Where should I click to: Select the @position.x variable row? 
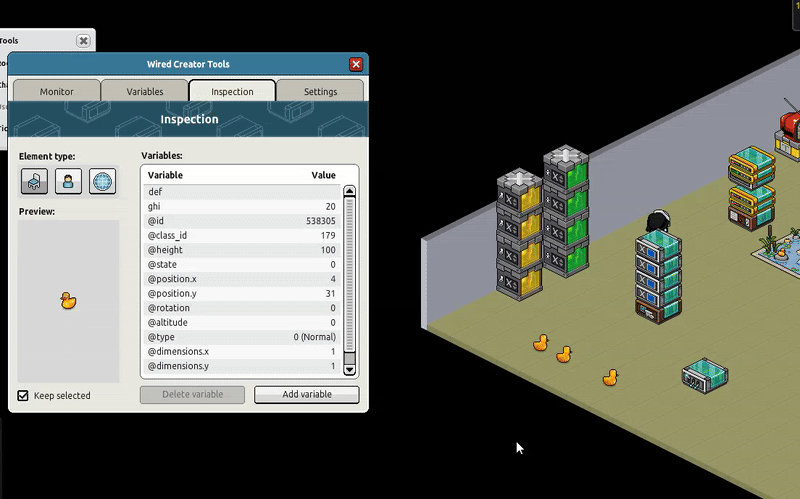[x=240, y=279]
